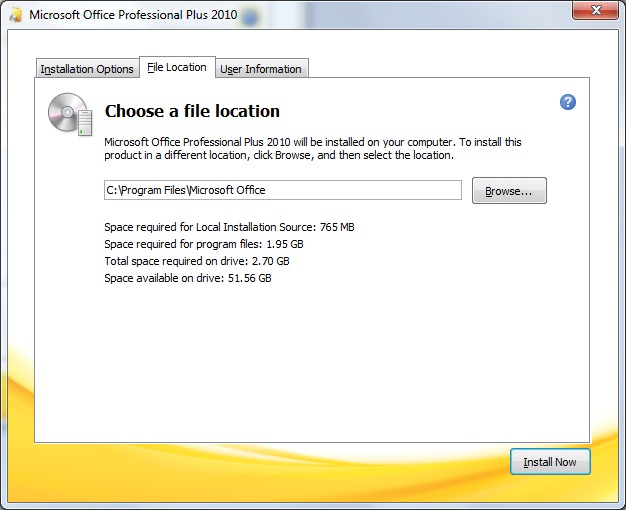
Task: Click the 'Choose a file location' heading
Action: pos(192,111)
